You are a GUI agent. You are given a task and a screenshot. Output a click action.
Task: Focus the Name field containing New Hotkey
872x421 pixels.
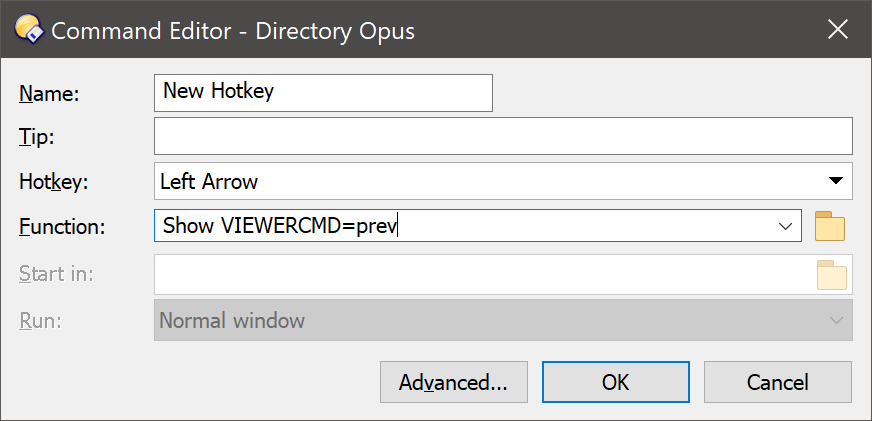point(323,93)
